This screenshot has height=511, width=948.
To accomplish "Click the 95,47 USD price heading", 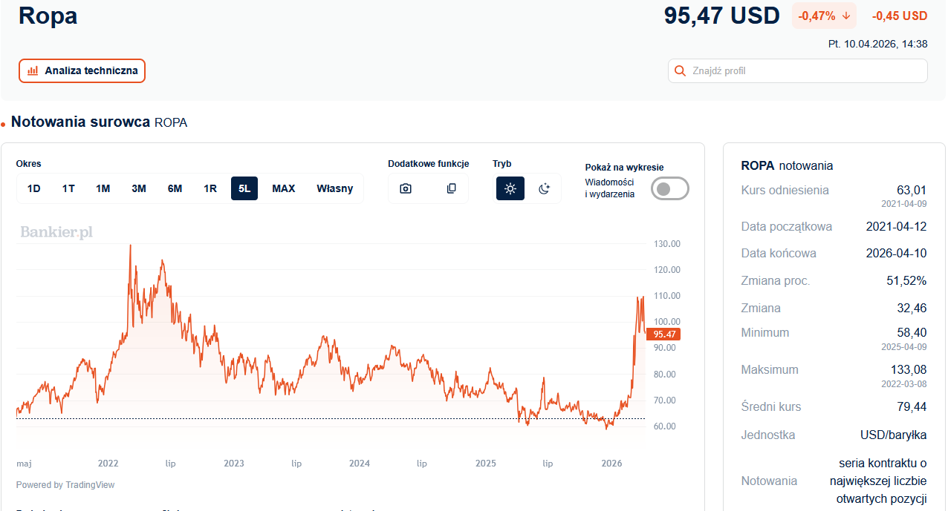I will 722,16.
